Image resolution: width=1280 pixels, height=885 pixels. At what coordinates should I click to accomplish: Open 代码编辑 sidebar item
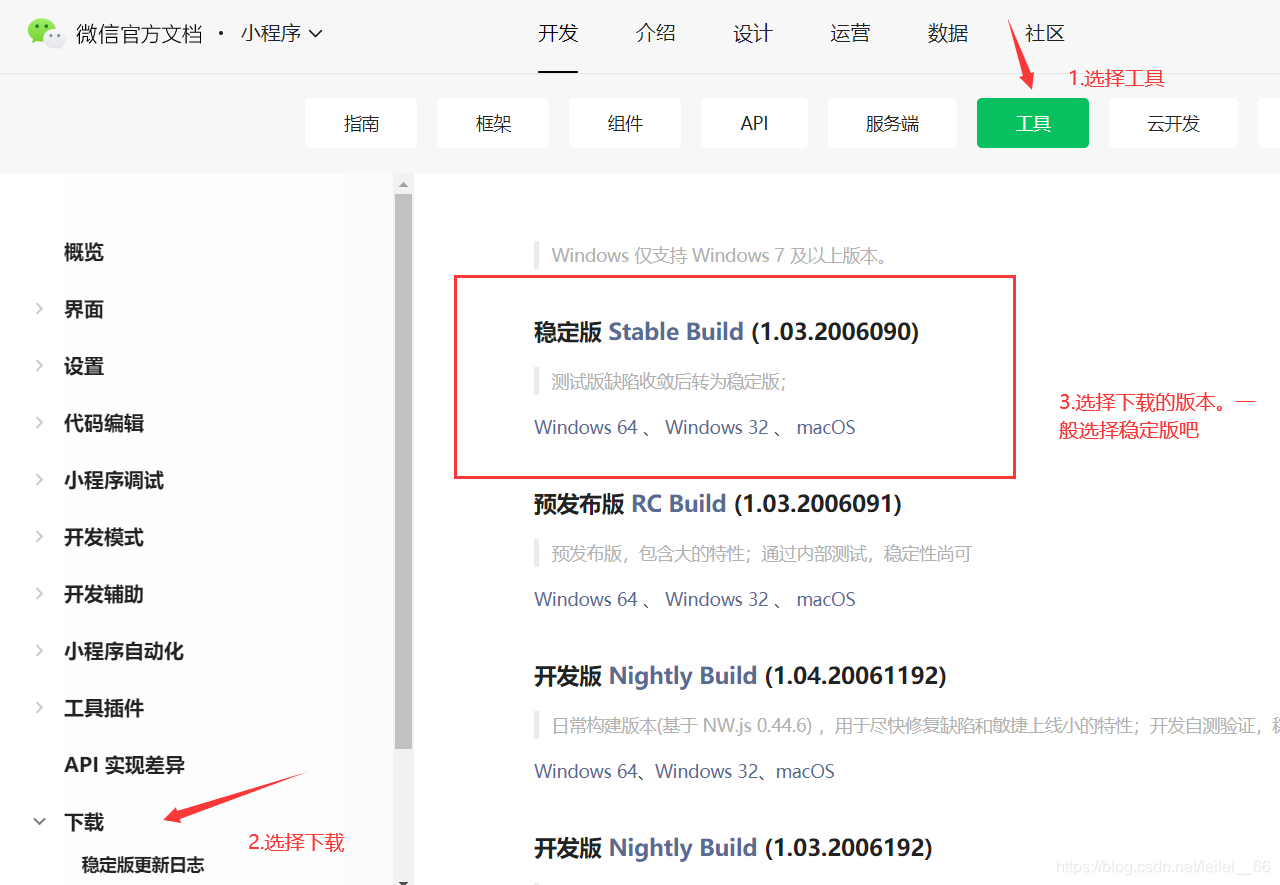(104, 423)
